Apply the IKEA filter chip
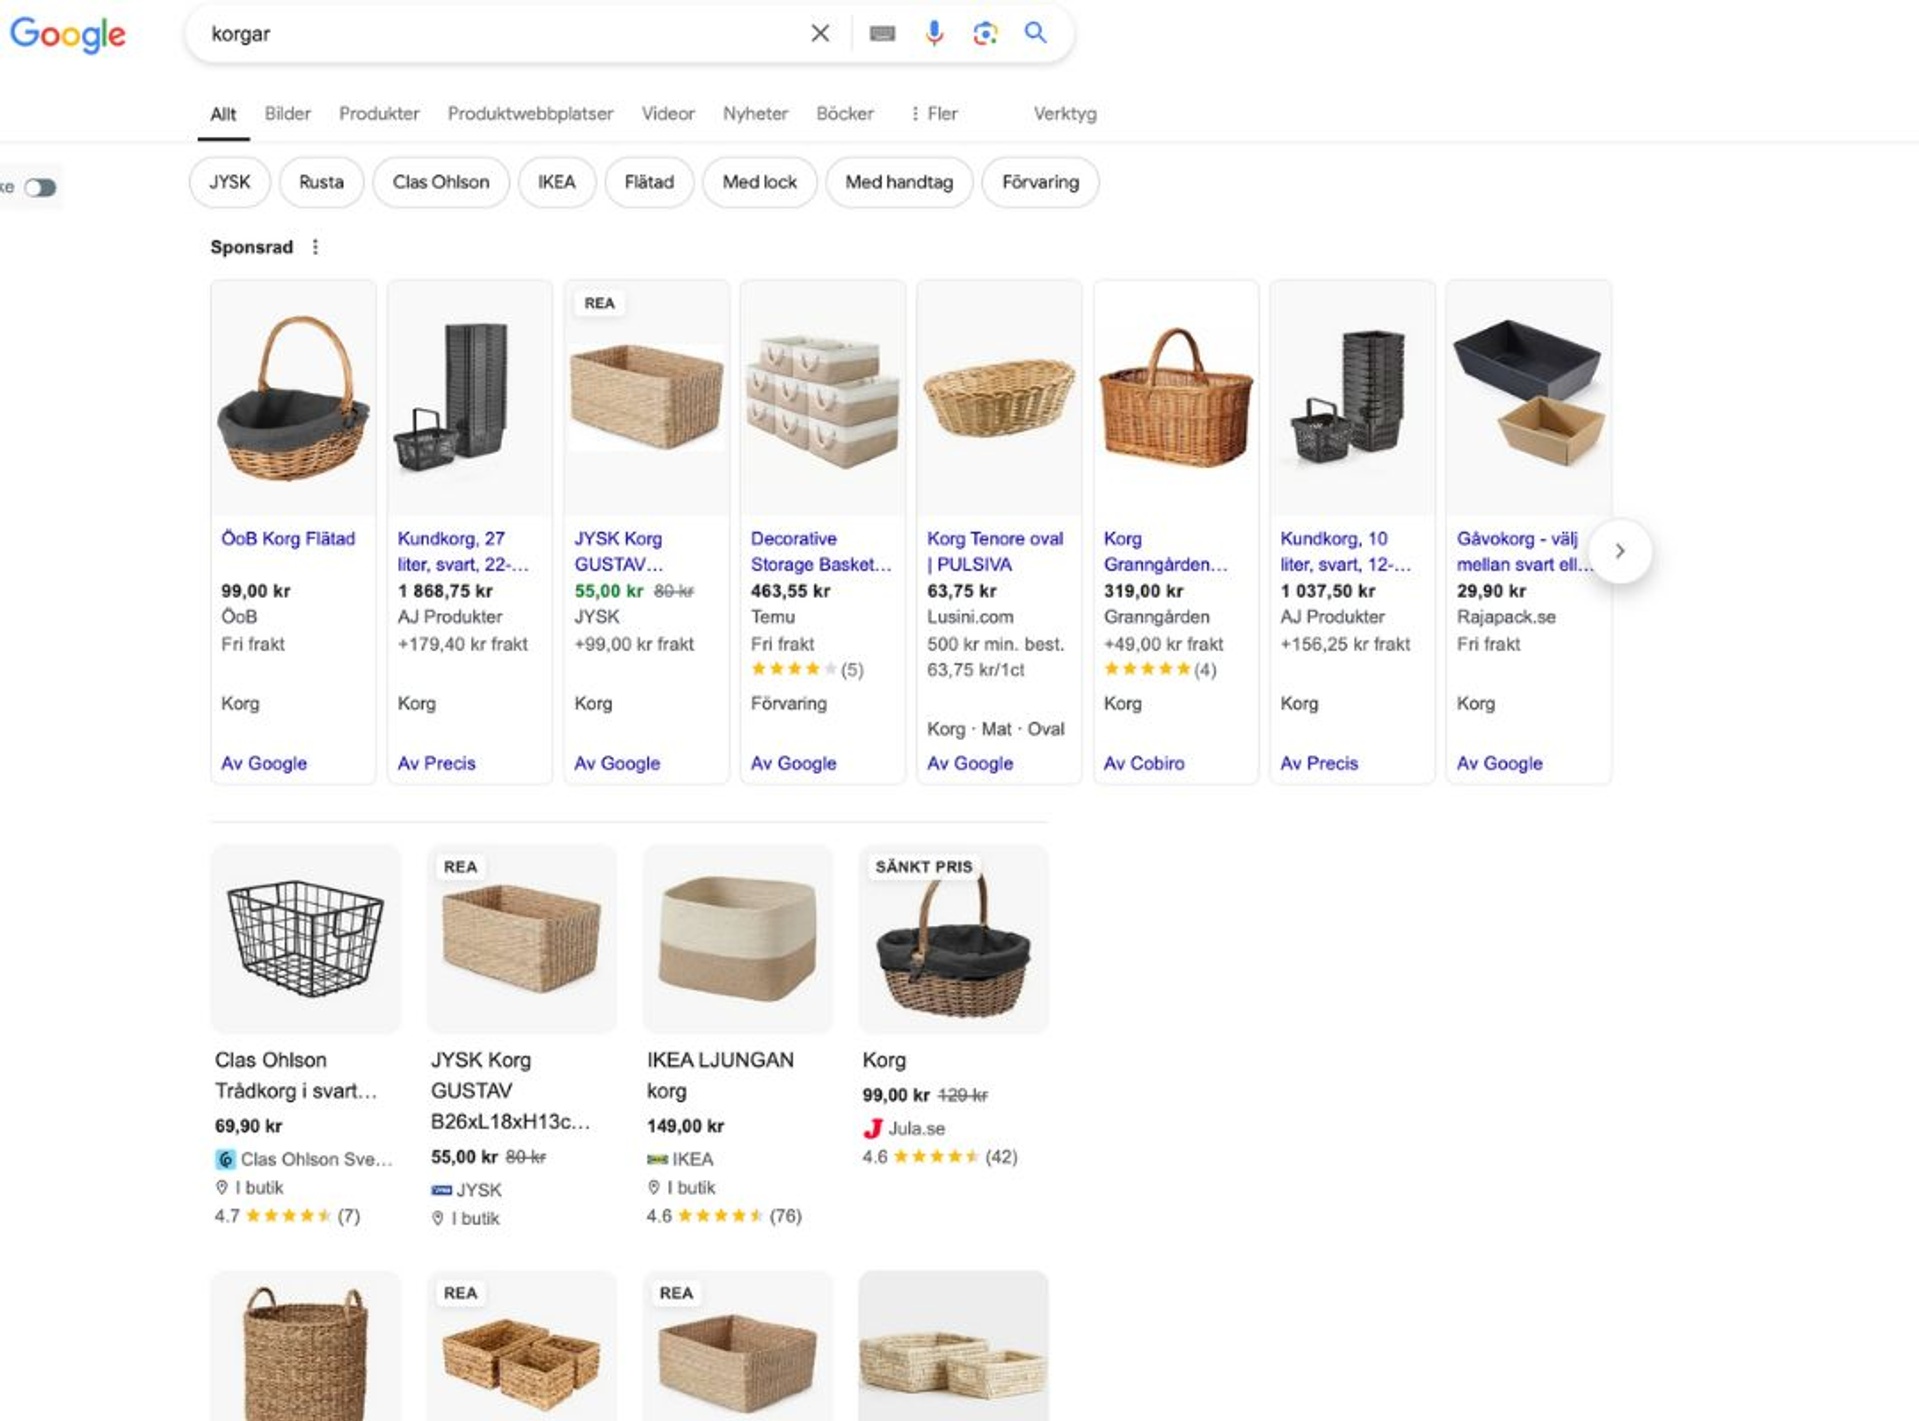This screenshot has width=1919, height=1421. [x=557, y=182]
